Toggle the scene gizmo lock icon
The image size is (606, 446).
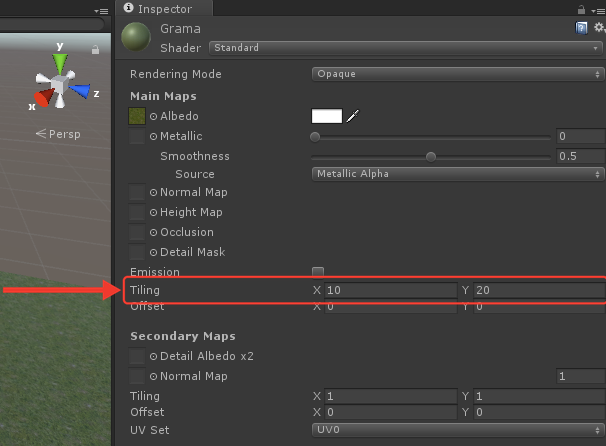(x=95, y=50)
